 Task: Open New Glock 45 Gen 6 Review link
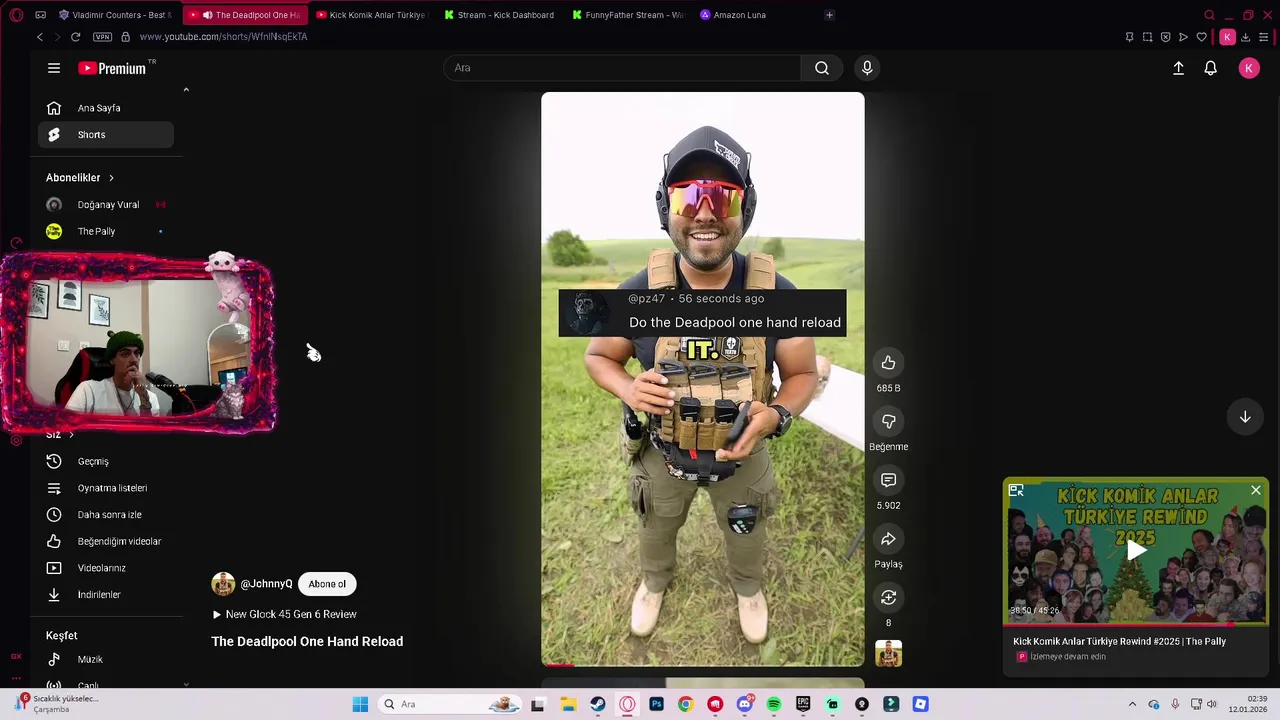[x=284, y=614]
